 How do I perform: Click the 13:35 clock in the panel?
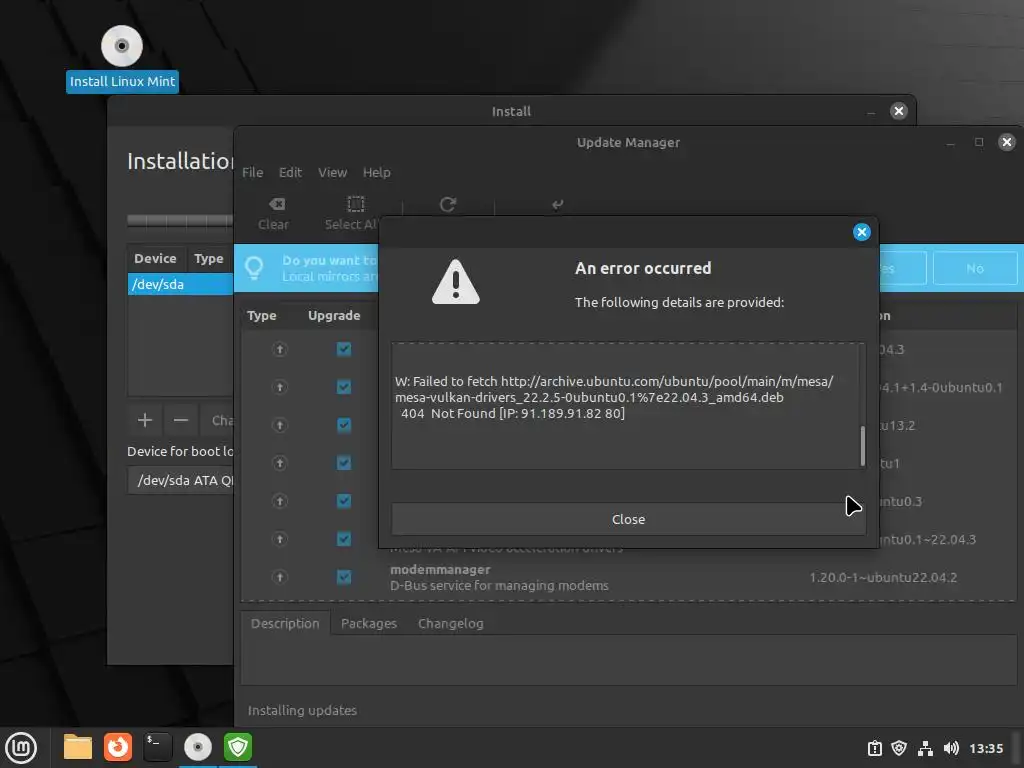tap(985, 748)
